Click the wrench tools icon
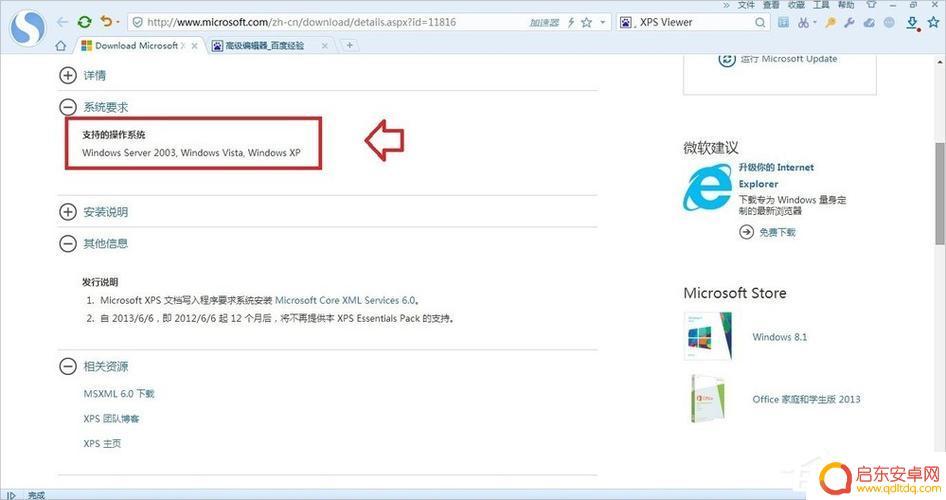This screenshot has width=946, height=500. coord(849,22)
